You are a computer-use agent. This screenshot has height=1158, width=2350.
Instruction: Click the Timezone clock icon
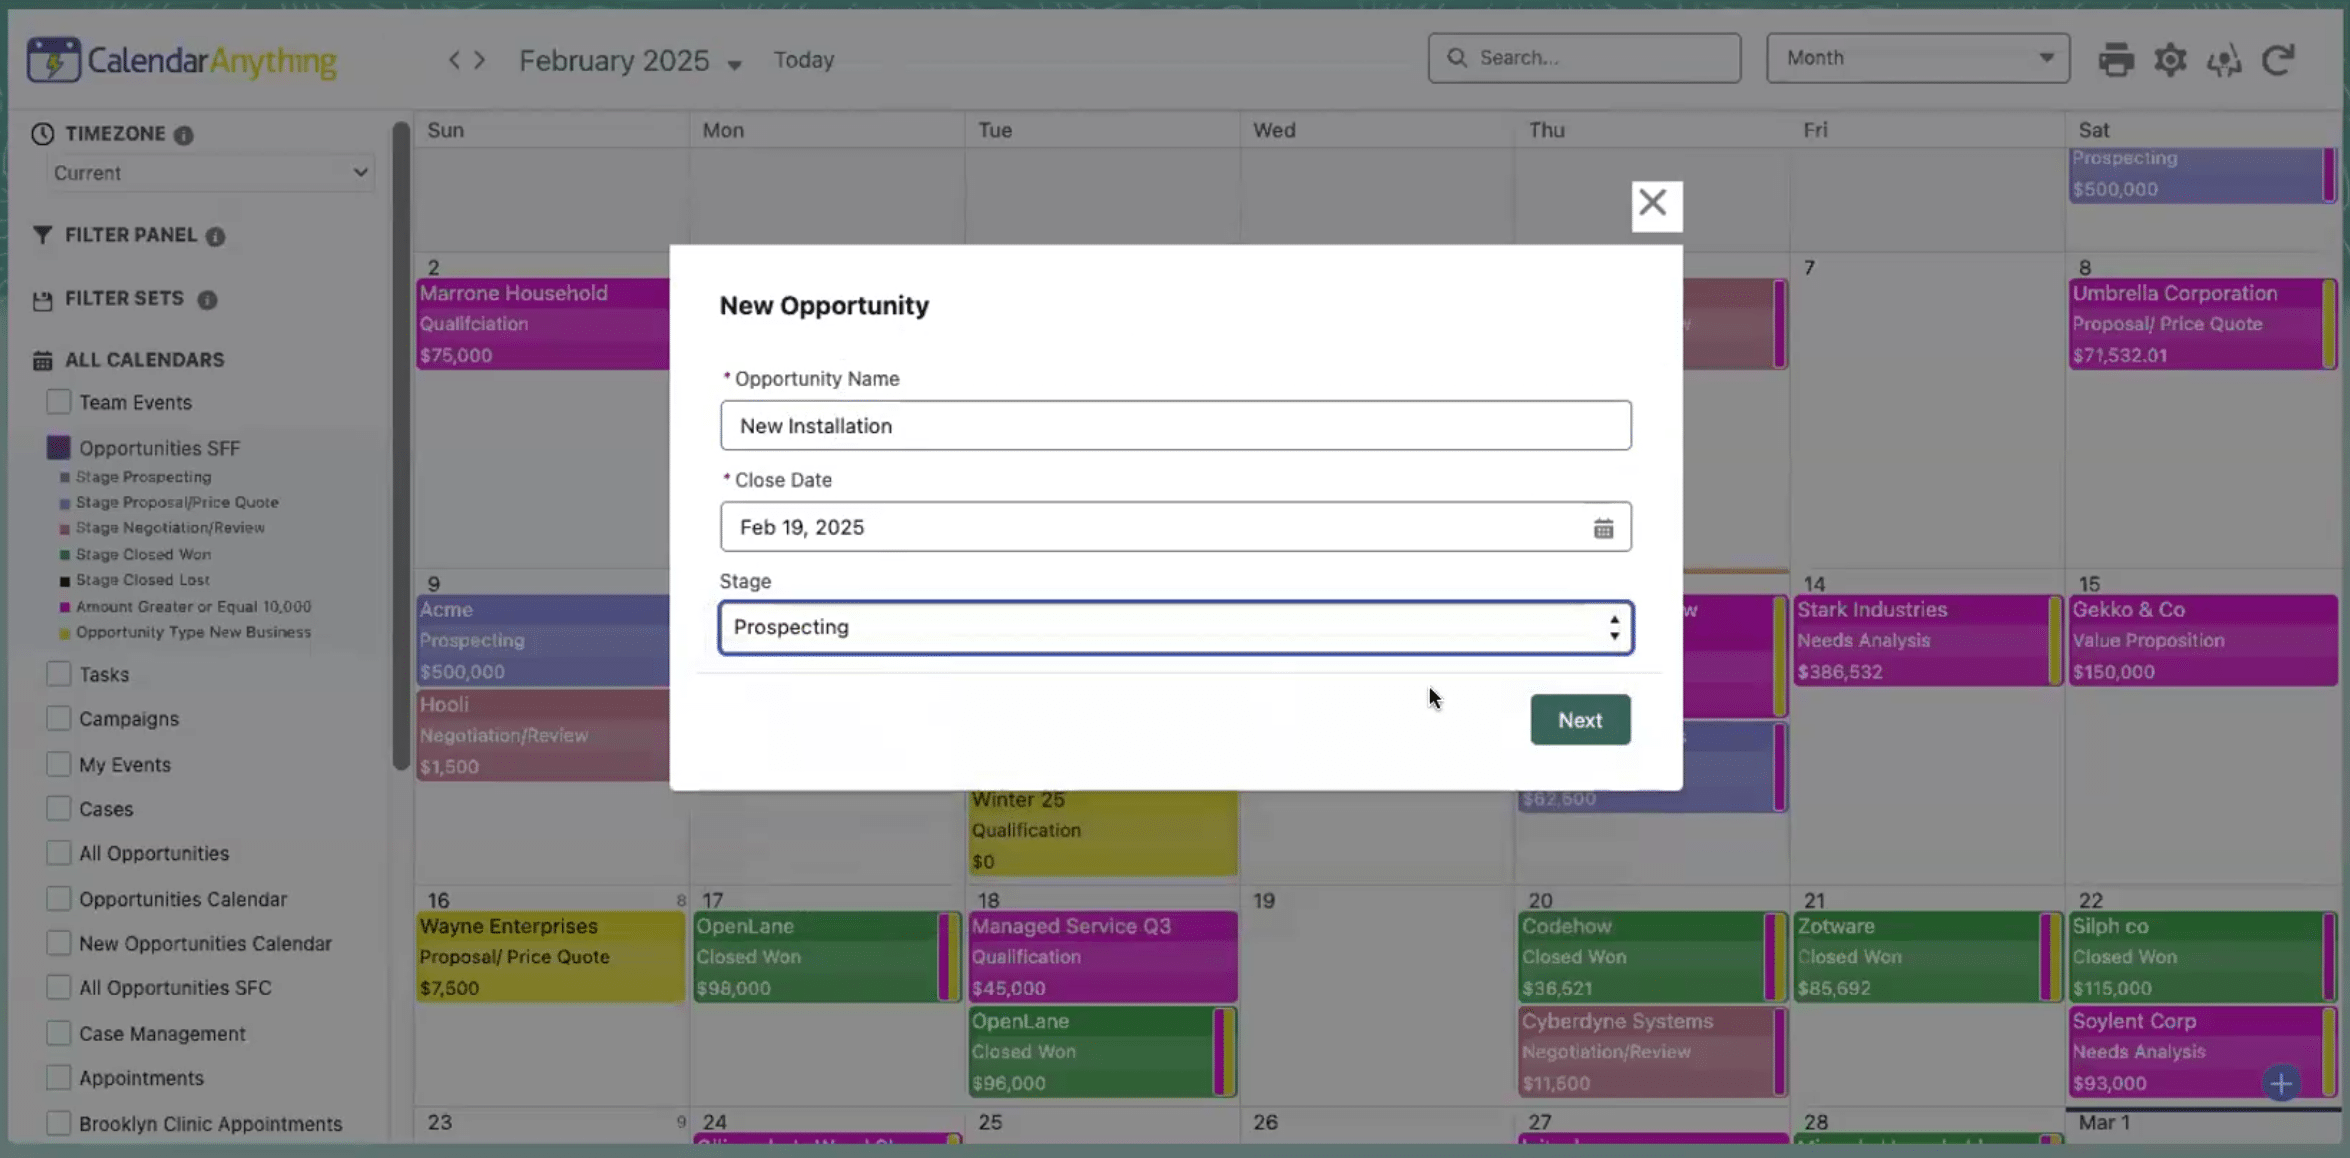pyautogui.click(x=42, y=134)
